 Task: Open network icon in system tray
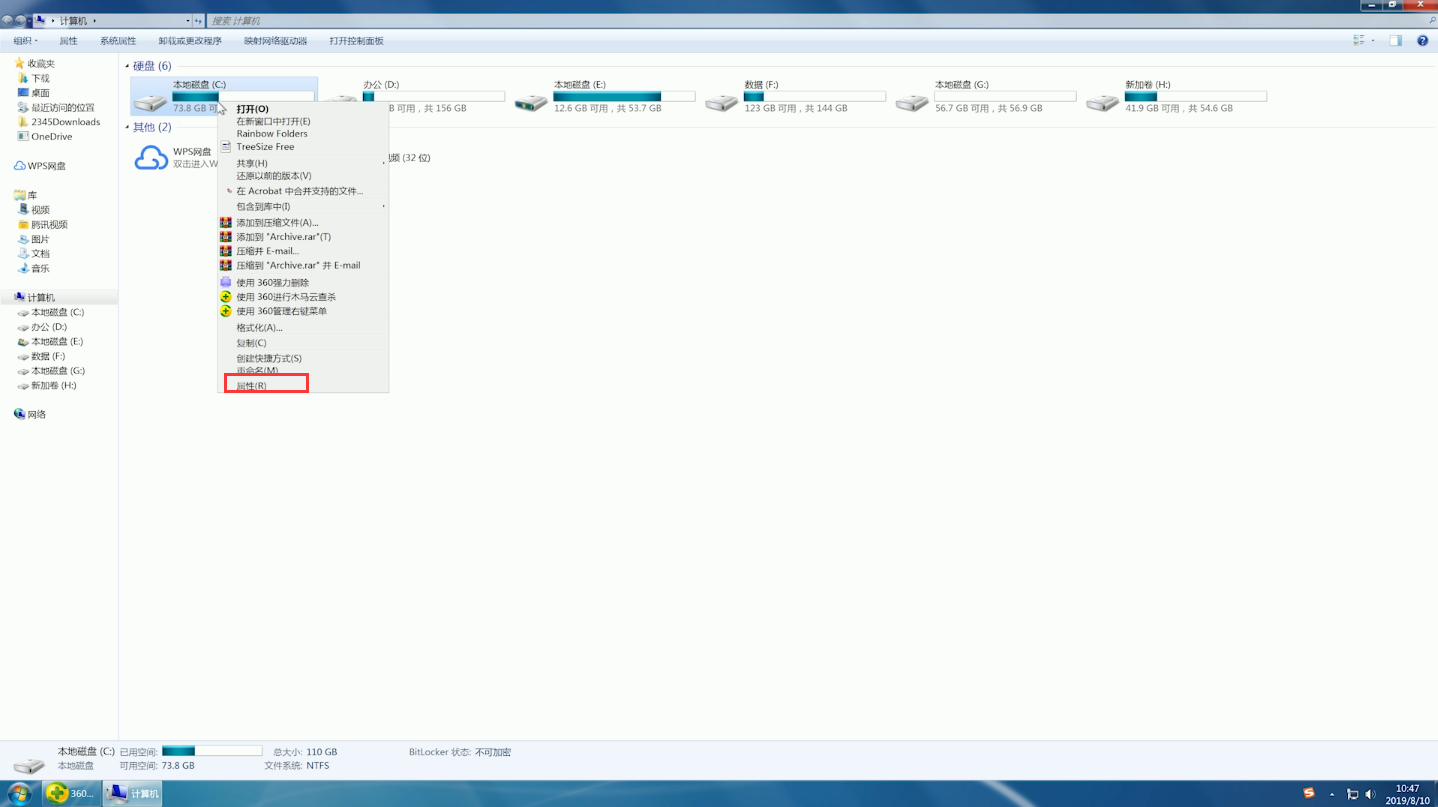[1352, 795]
